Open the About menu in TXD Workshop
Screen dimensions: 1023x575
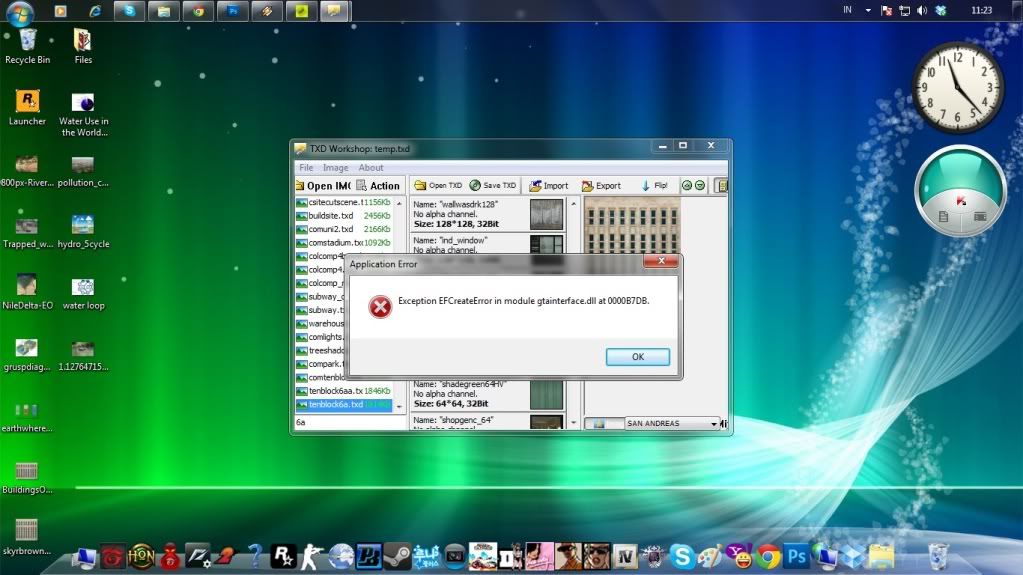[371, 168]
